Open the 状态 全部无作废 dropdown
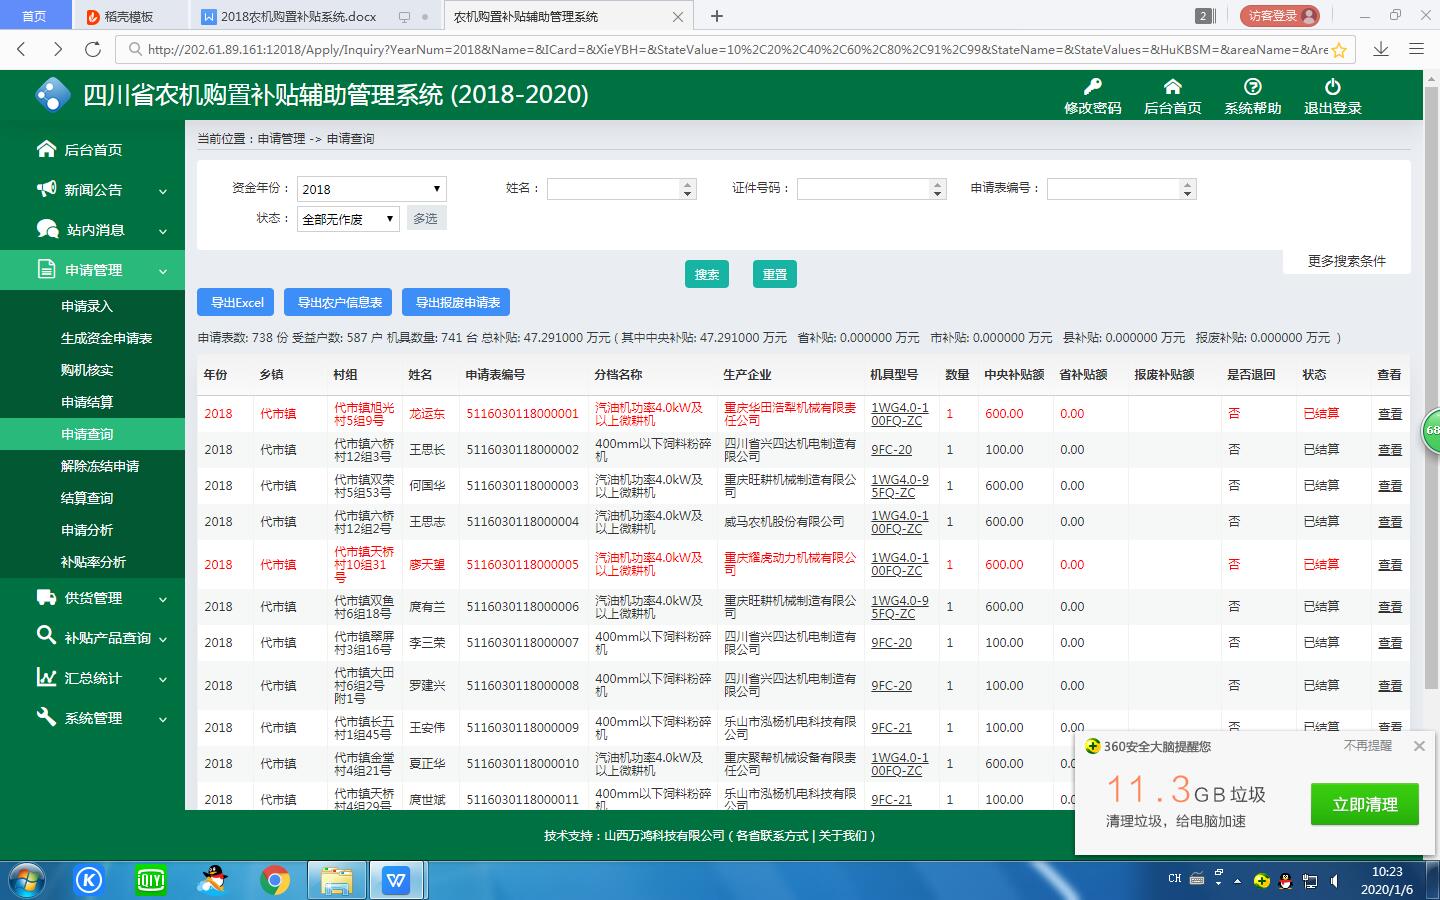The image size is (1440, 900). (348, 219)
